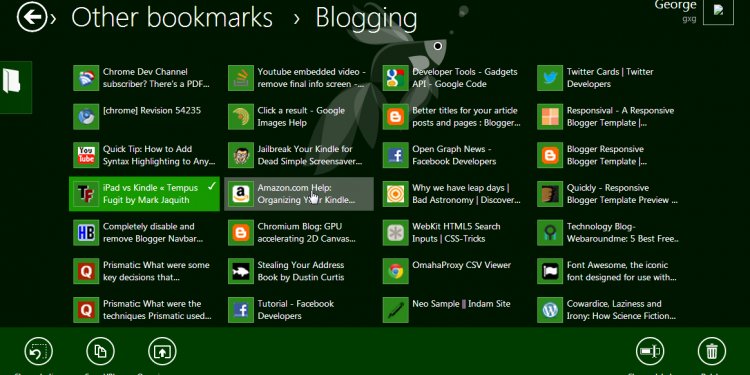Click the orange circles icon for leap days
The height and width of the screenshot is (375, 750).
(x=396, y=194)
